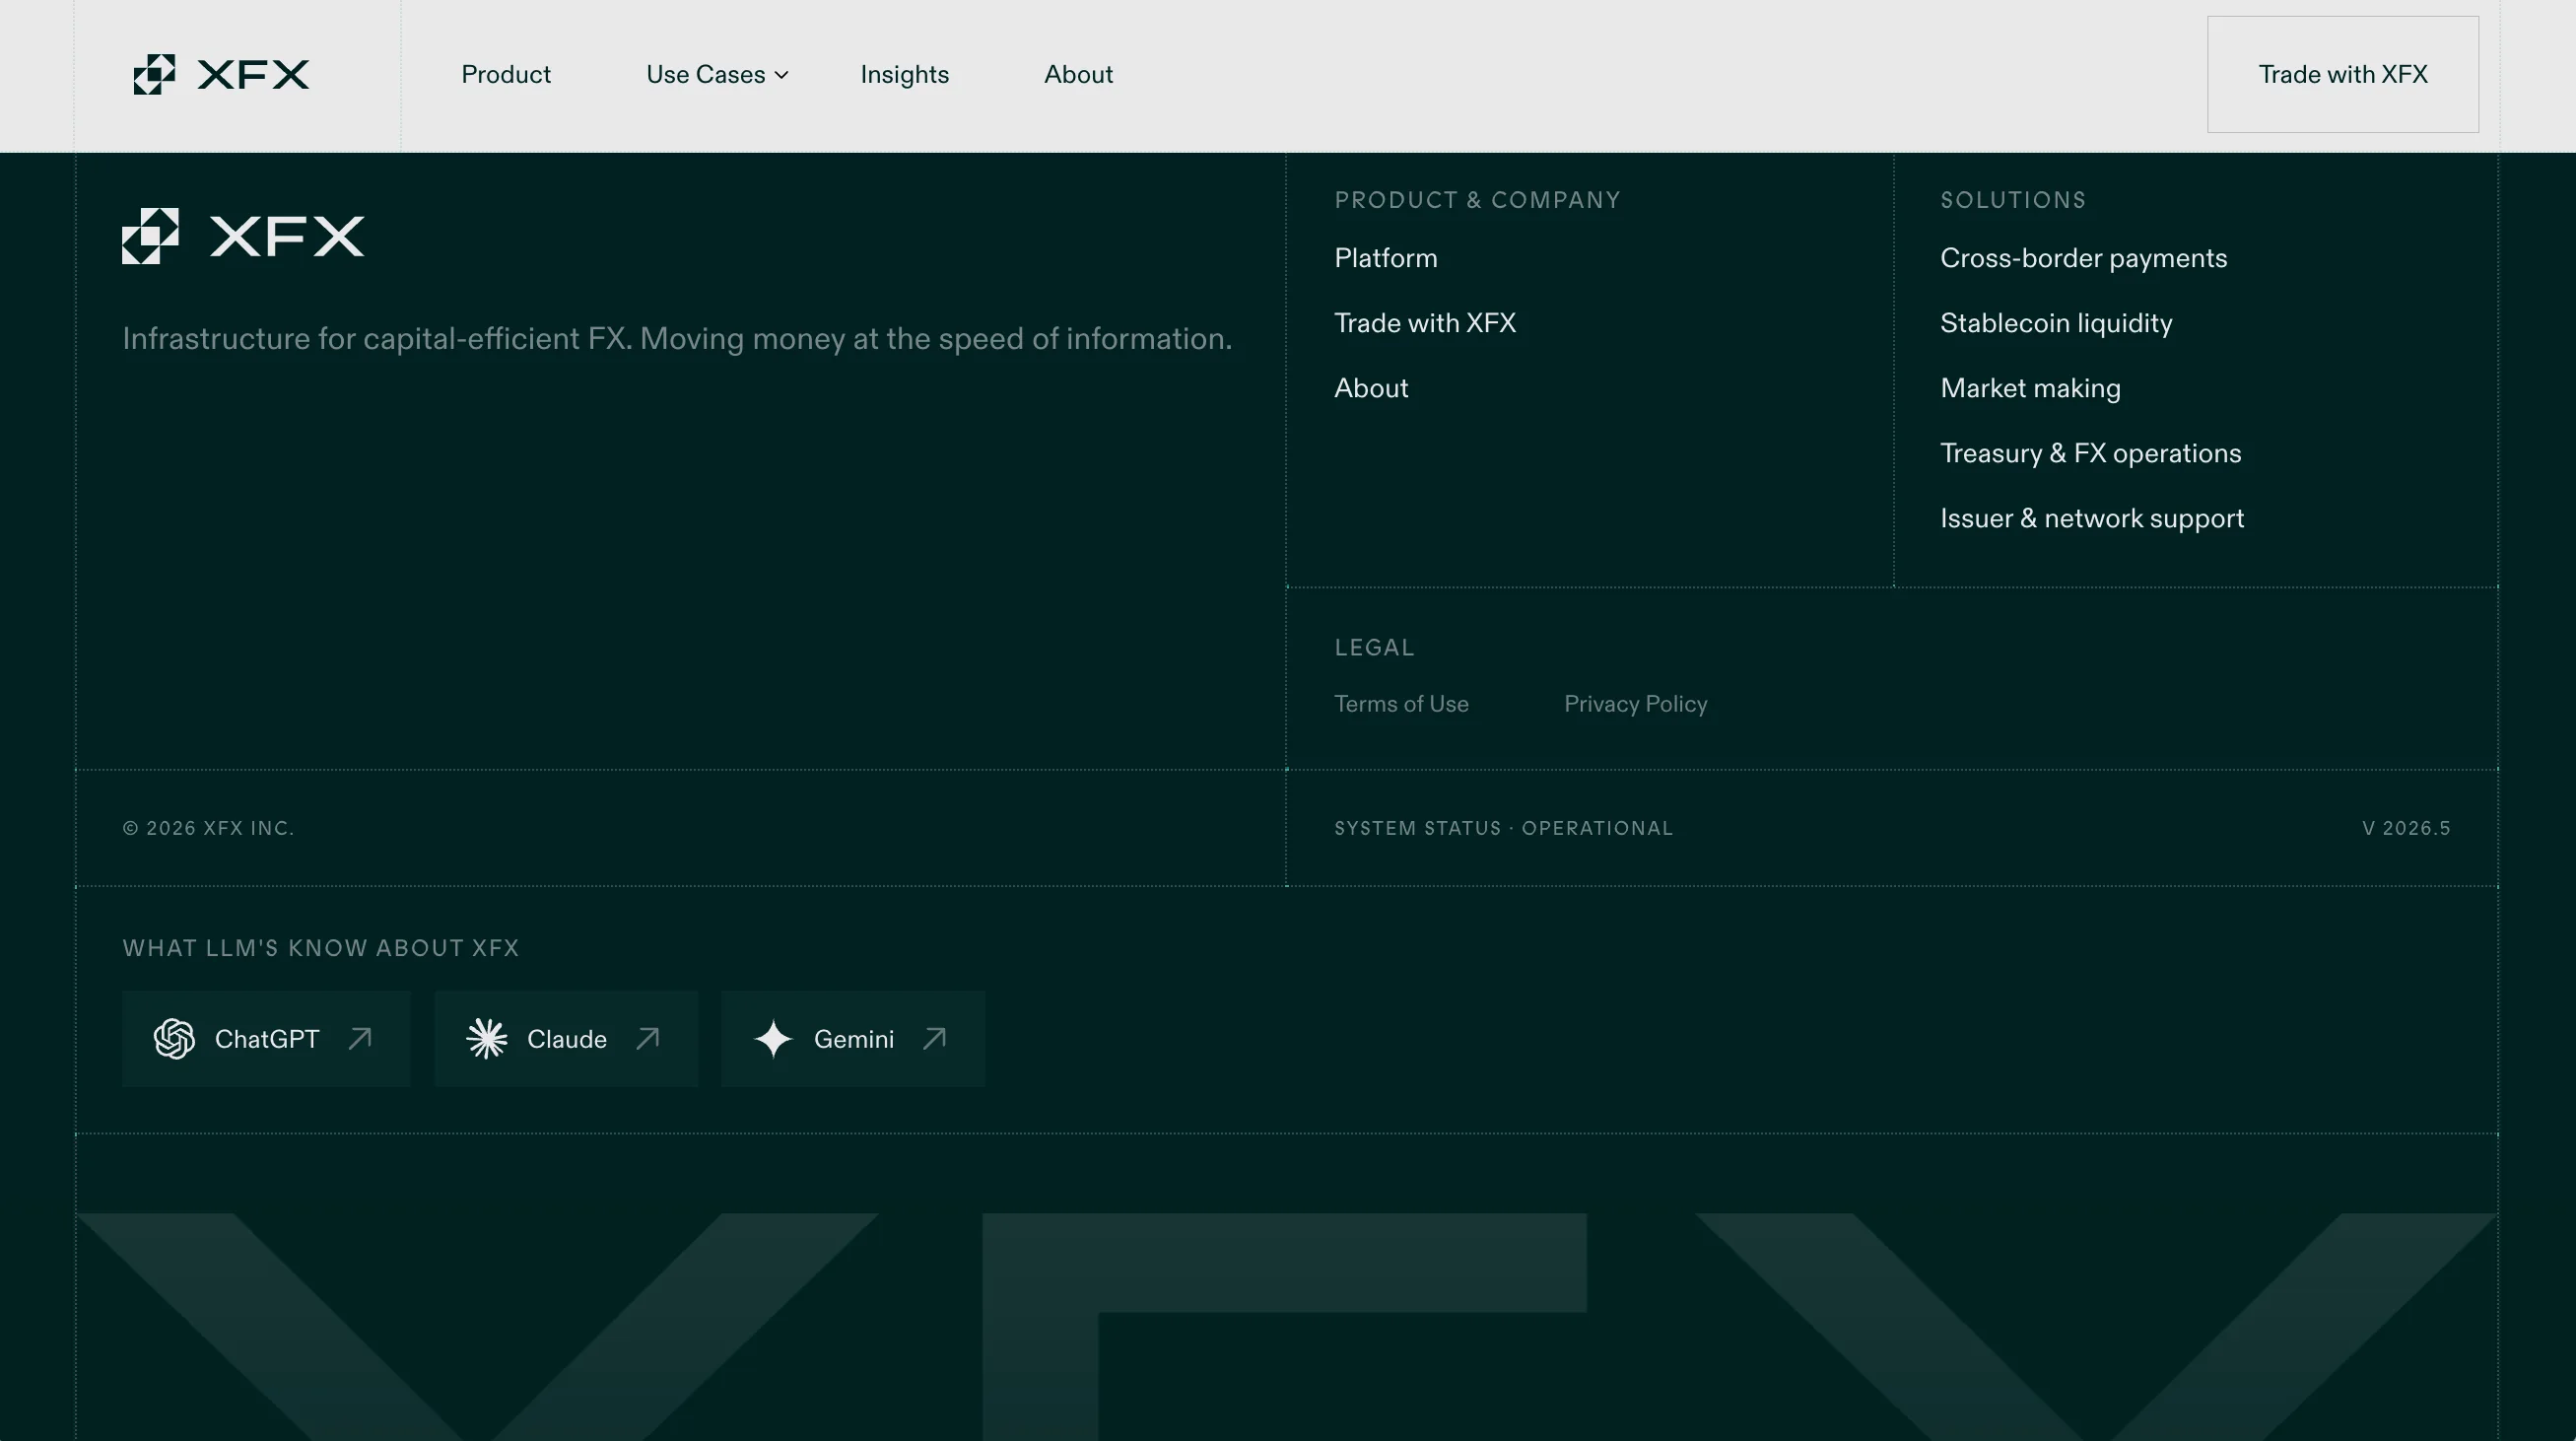Click the Infrastructure for capital-efficient FX tagline
Viewport: 2576px width, 1441px height.
point(677,339)
